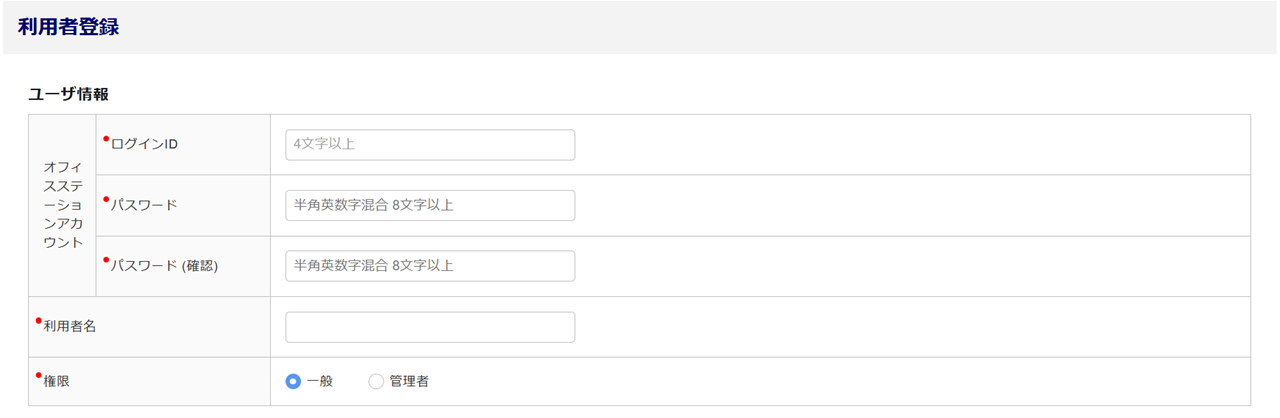This screenshot has width=1280, height=418.
Task: Click red required dot beside ログインID
Action: click(106, 138)
